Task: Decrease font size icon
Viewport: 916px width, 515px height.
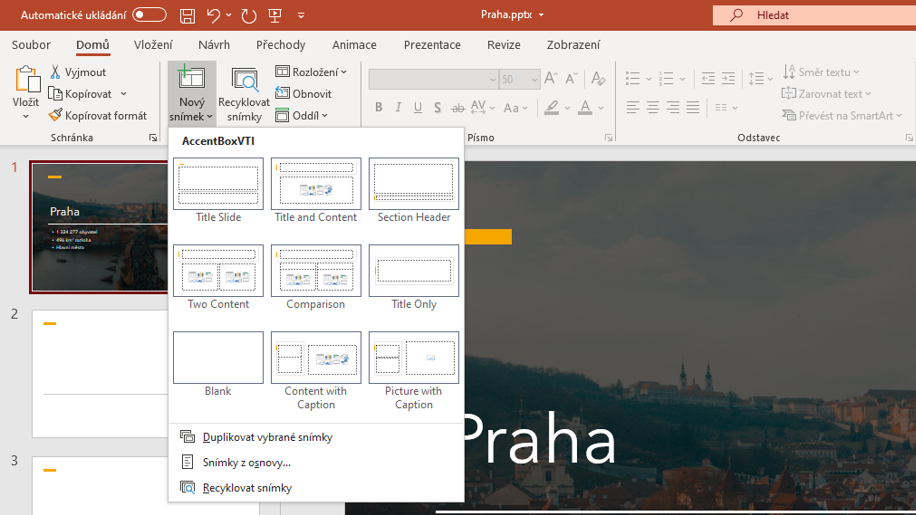Action: [x=571, y=78]
